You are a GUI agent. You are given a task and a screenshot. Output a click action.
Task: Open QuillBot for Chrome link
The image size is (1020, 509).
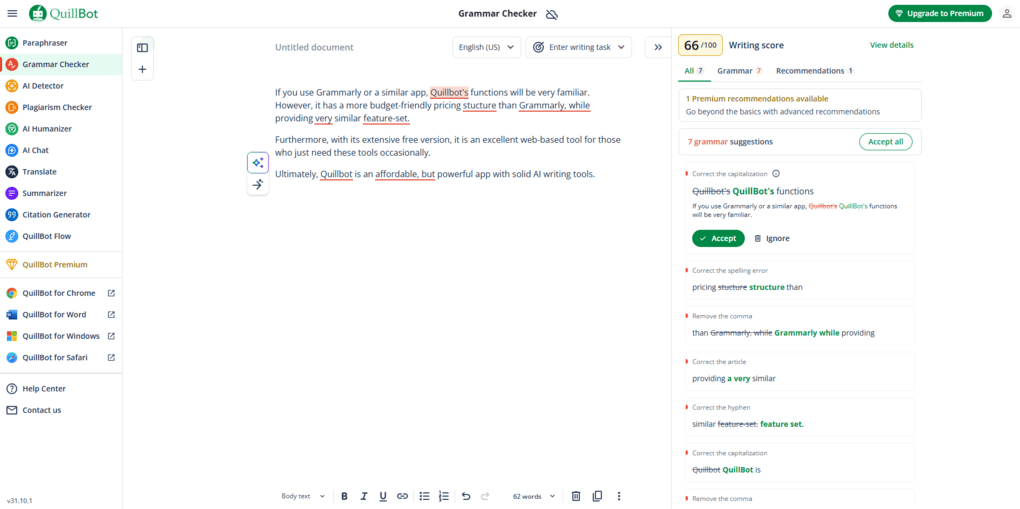click(x=61, y=293)
